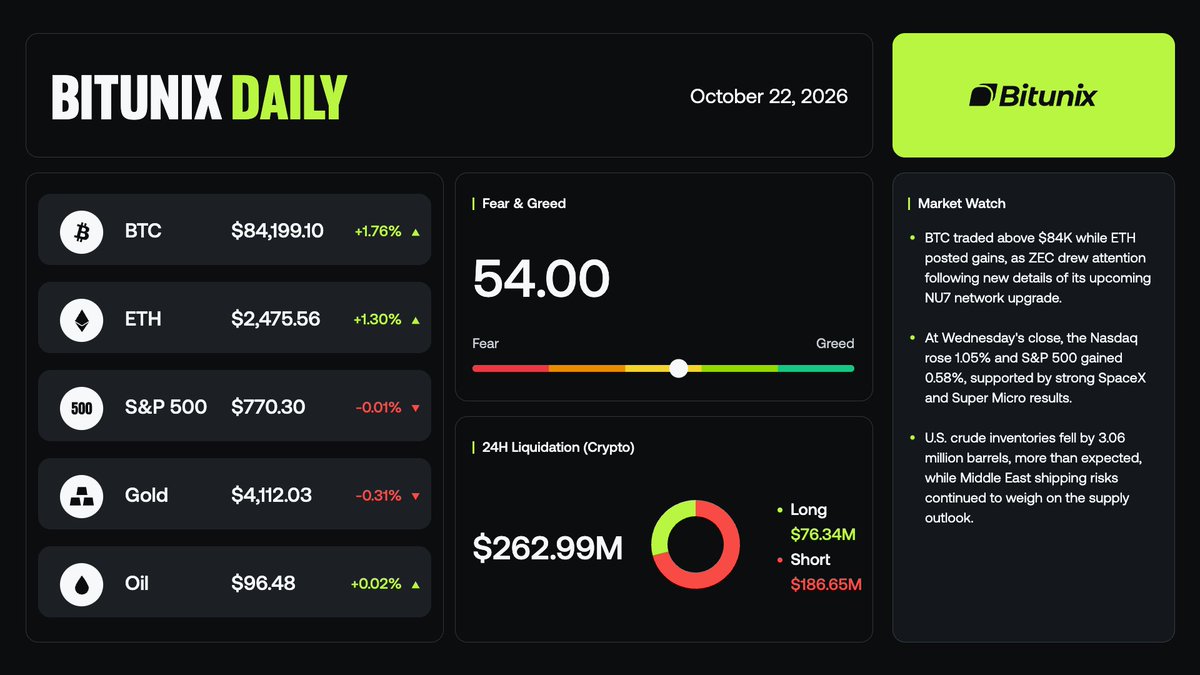Click the green up arrow beside Oil +0.02%
The width and height of the screenshot is (1200, 675).
pyautogui.click(x=415, y=584)
